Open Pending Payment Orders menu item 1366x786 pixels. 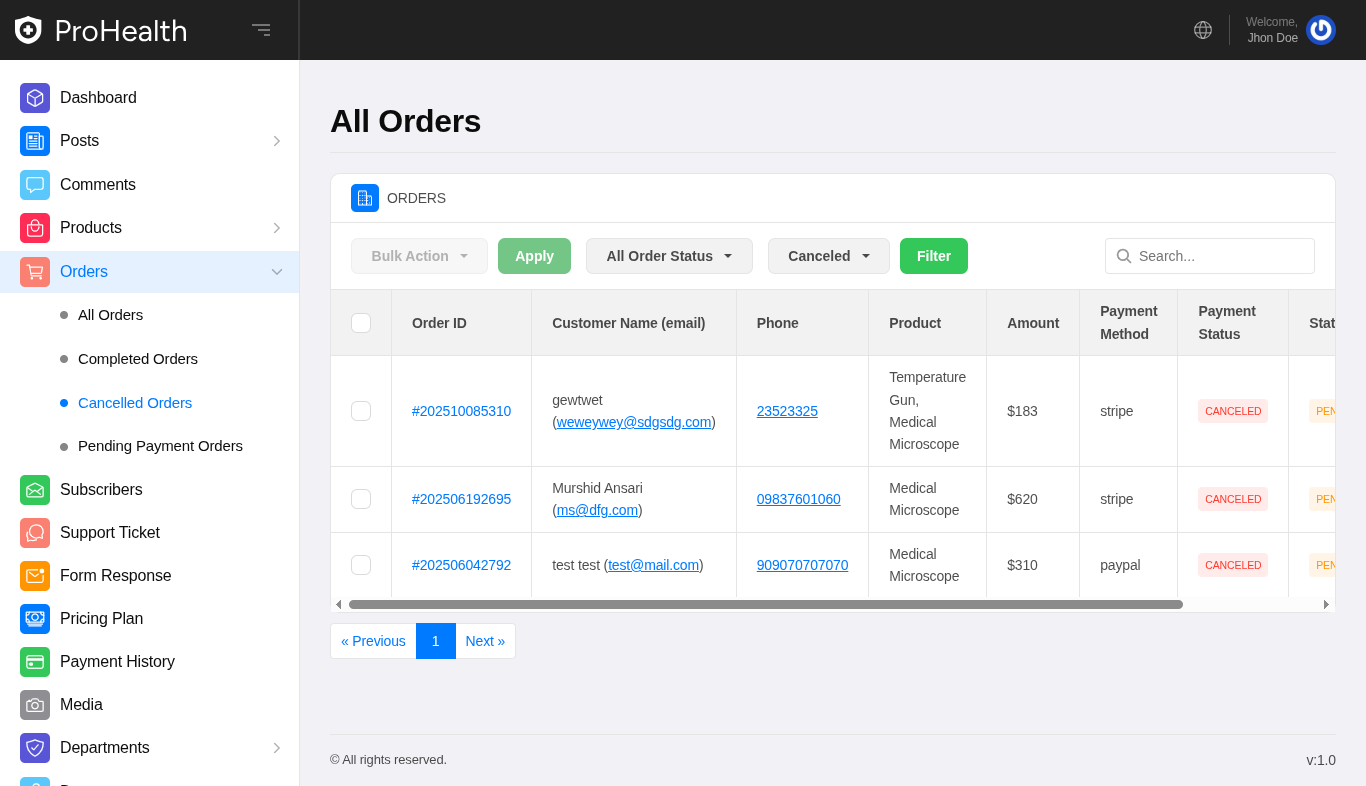pos(160,446)
